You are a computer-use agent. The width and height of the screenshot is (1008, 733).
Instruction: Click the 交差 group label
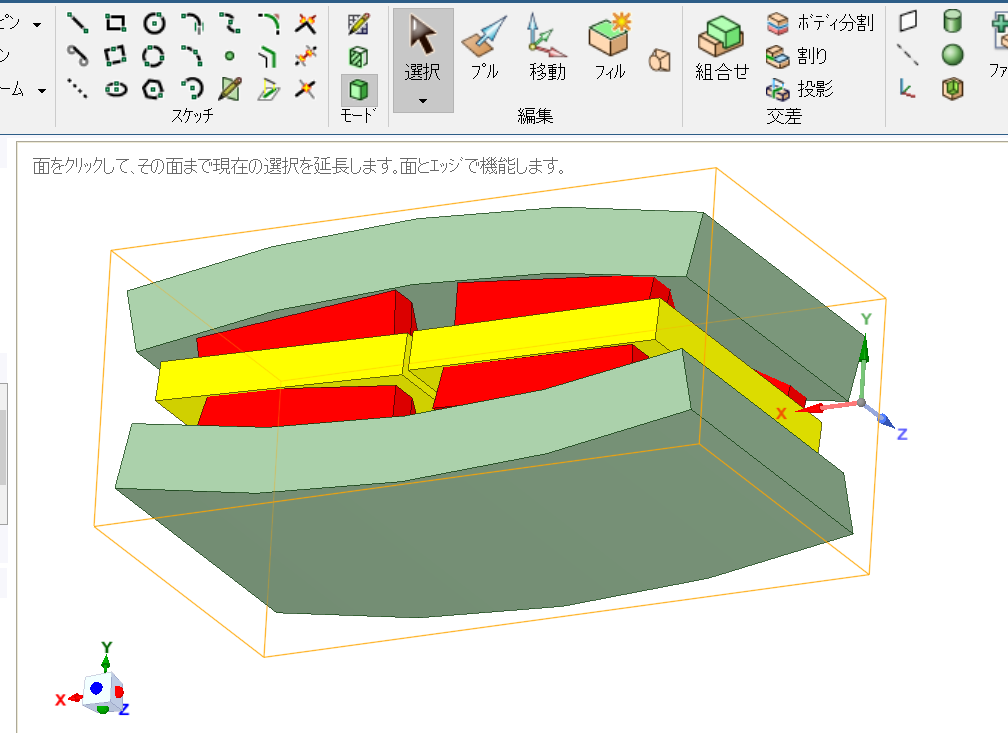(784, 116)
